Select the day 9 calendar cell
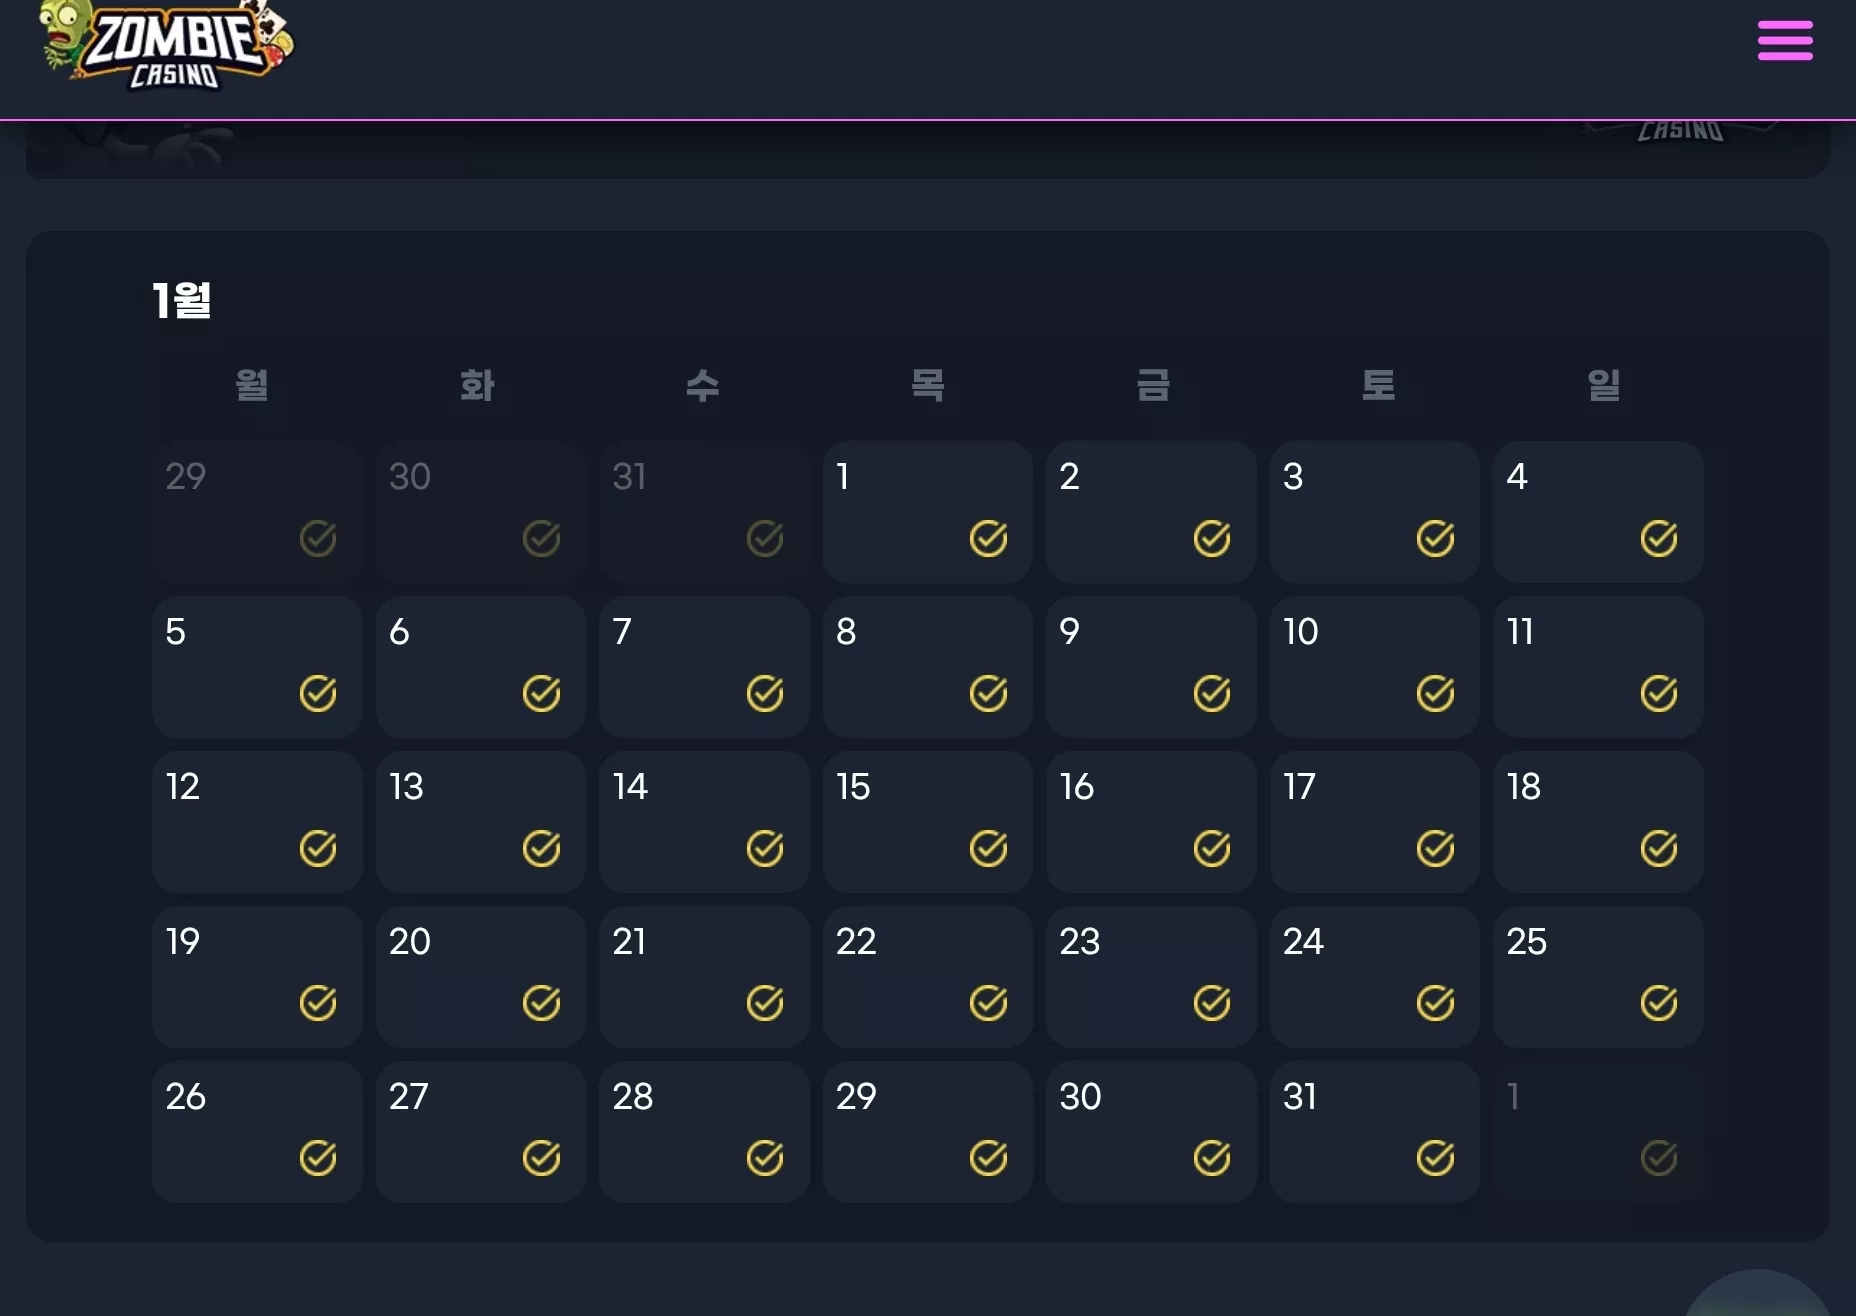Screen dimensions: 1856x1316 [x=1151, y=667]
